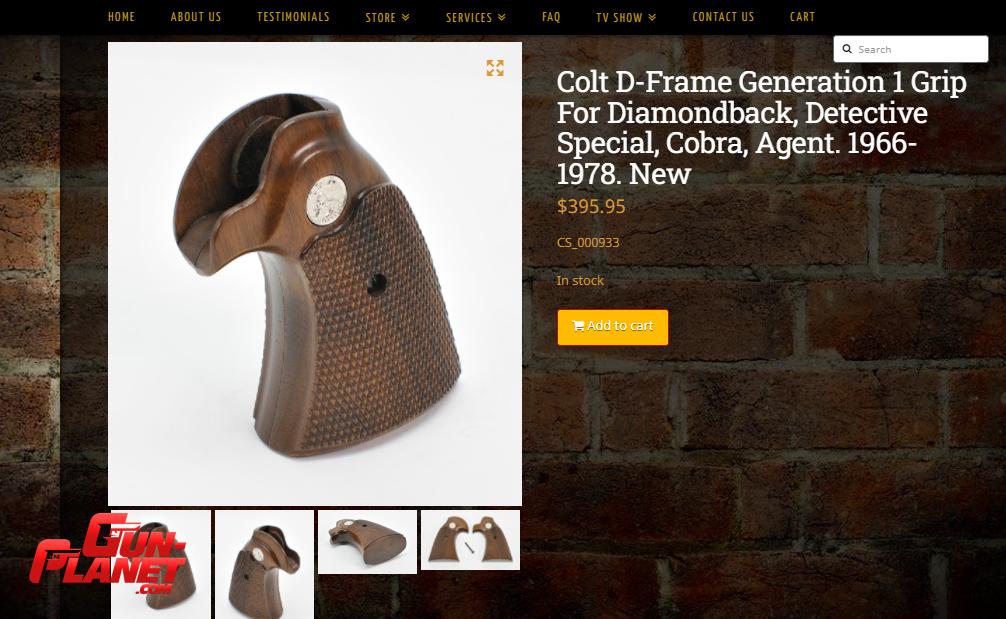Click the search magnifier icon
Screen dimensions: 1006x619
tap(847, 49)
